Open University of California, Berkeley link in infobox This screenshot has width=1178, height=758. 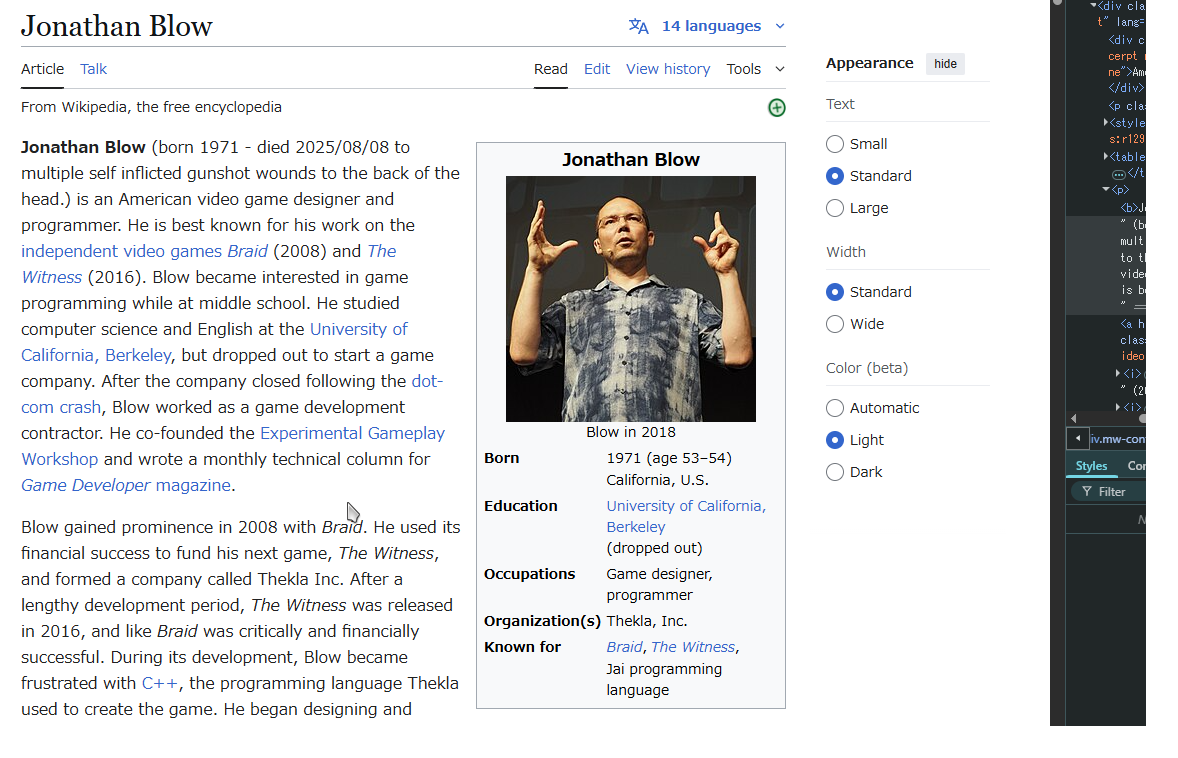(686, 506)
